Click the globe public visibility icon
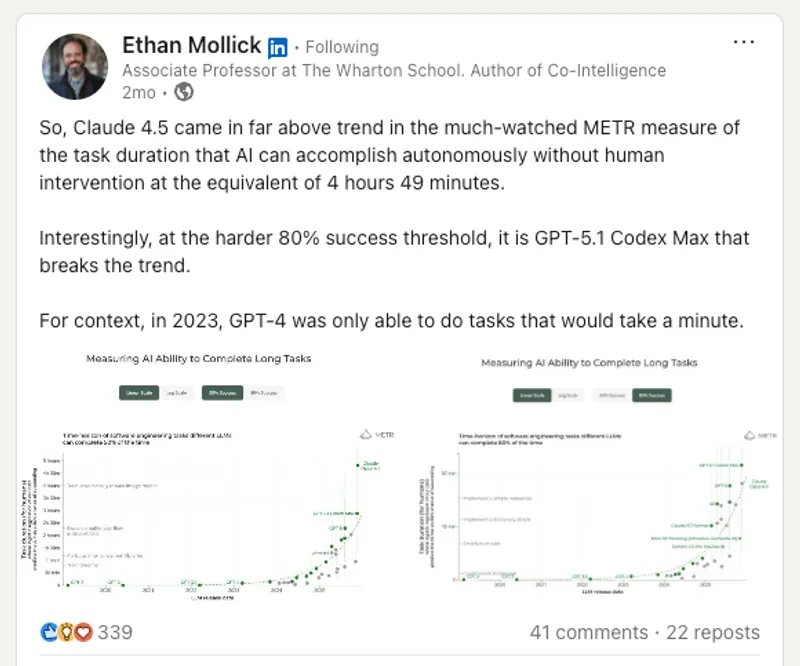 point(184,92)
